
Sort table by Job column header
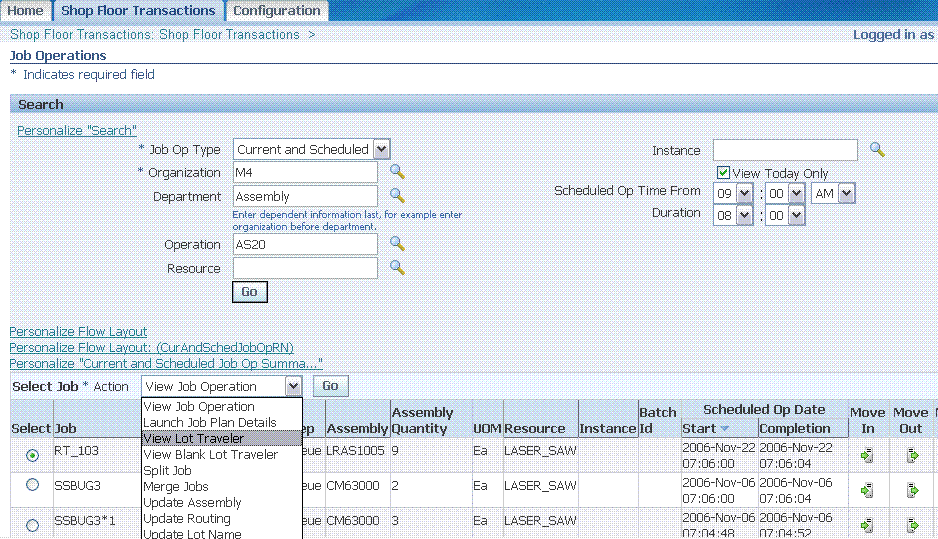point(66,428)
